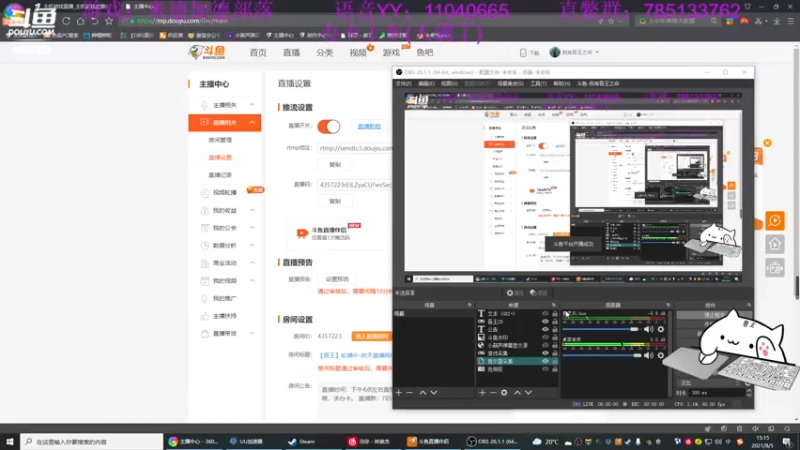800x450 pixels.
Task: Click the browser reload icon
Action: click(x=66, y=21)
